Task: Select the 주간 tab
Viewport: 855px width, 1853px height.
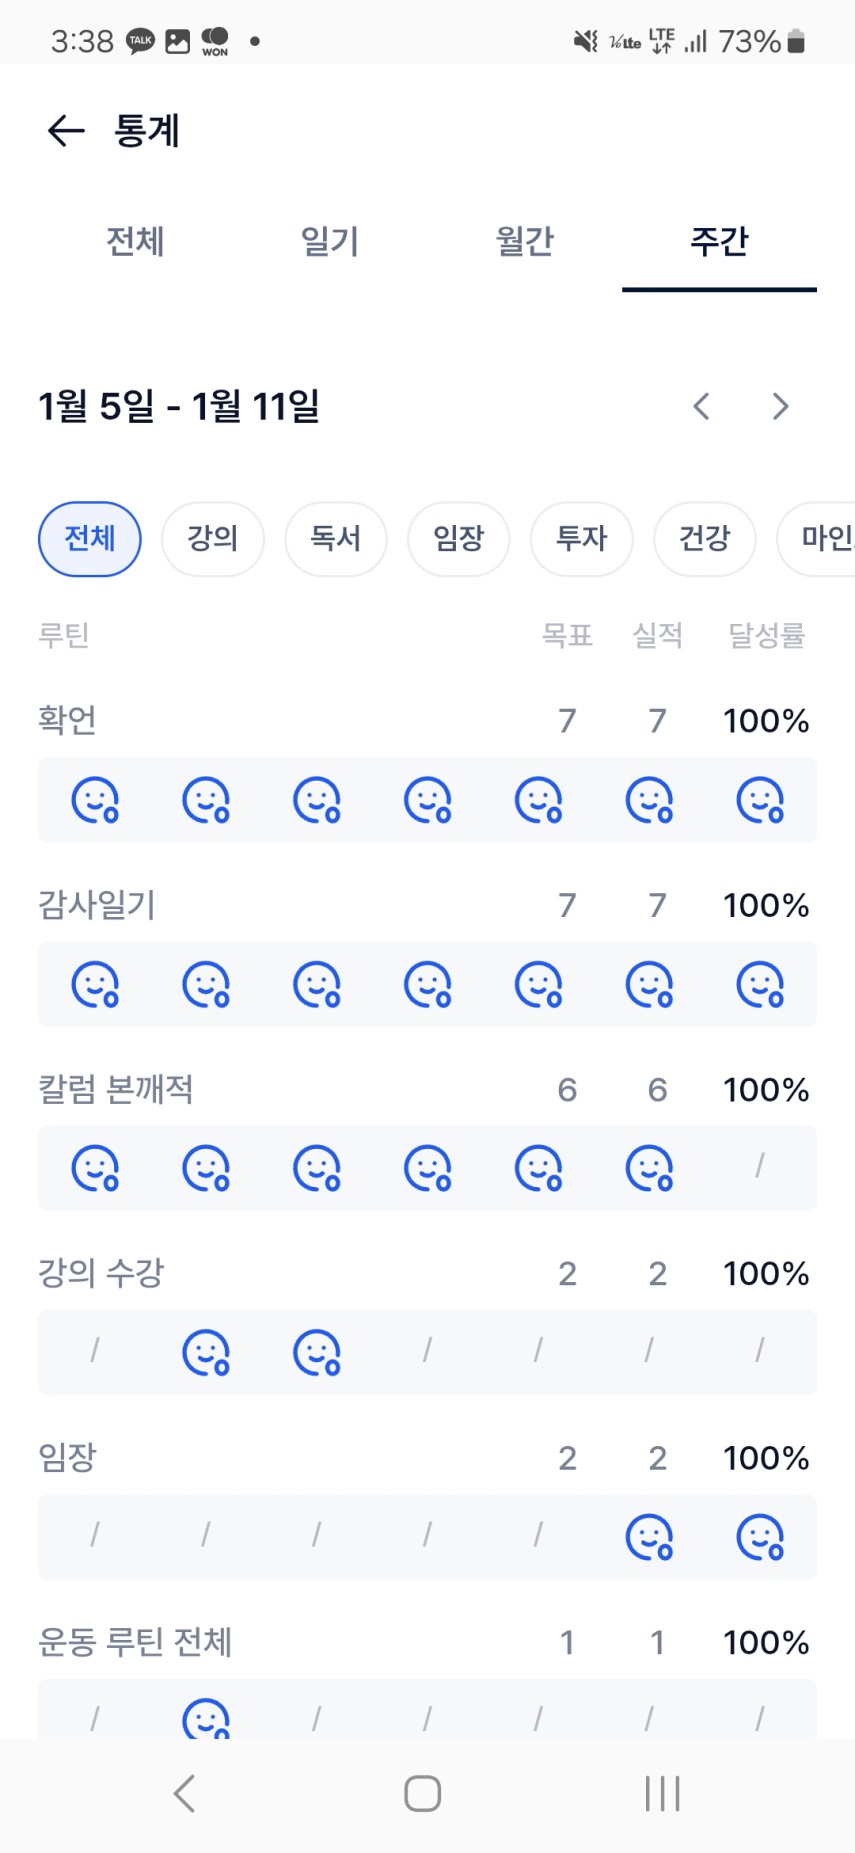Action: (719, 241)
